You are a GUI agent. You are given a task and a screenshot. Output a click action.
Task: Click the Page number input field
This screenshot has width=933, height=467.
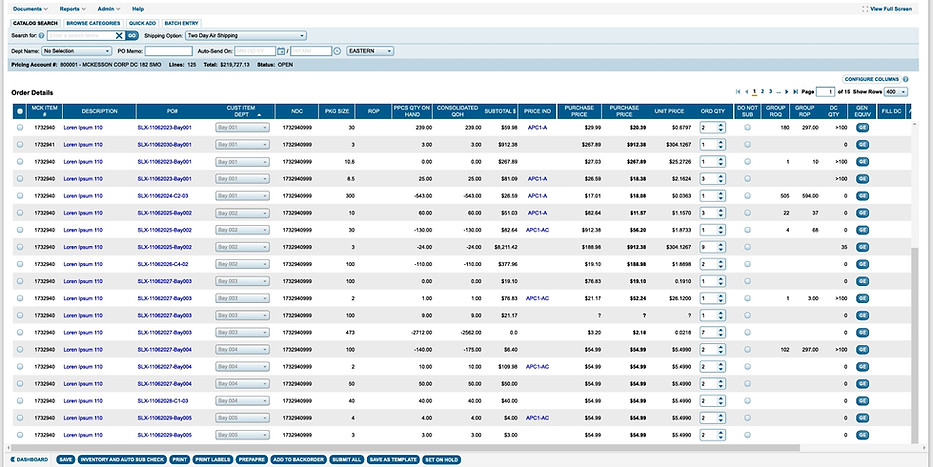(x=825, y=92)
